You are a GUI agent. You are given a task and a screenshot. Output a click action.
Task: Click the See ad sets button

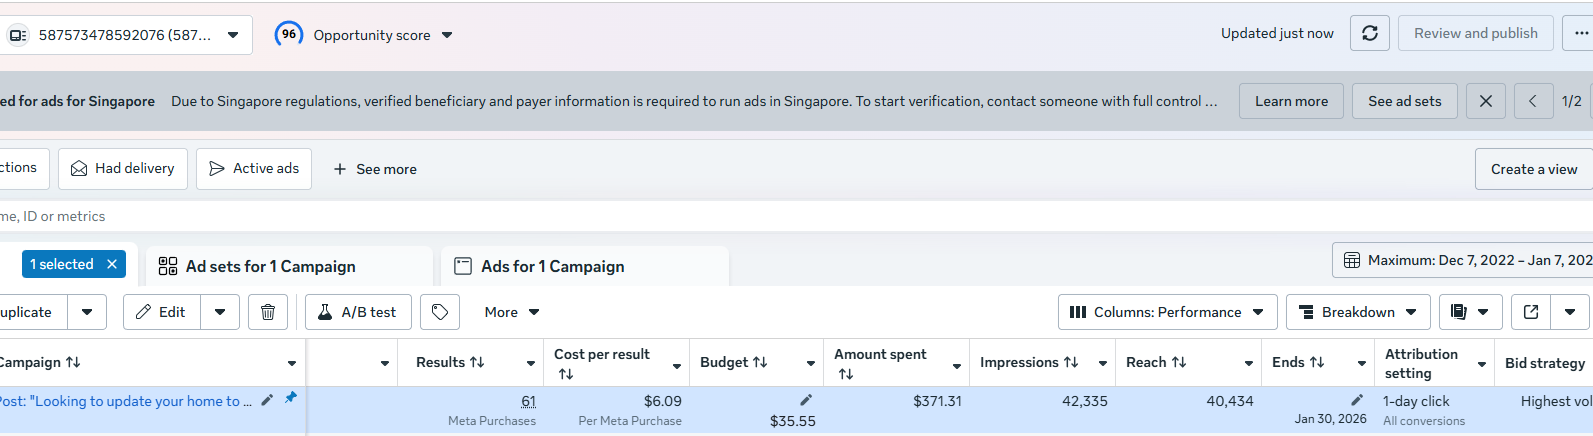1404,101
